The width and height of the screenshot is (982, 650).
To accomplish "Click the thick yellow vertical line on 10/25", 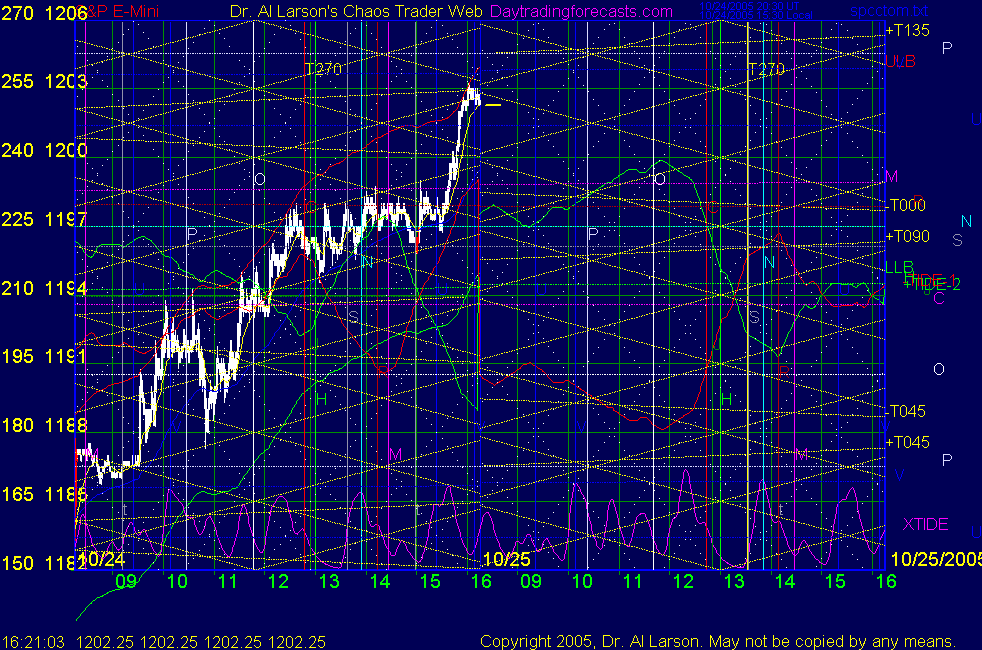I will coord(747,294).
